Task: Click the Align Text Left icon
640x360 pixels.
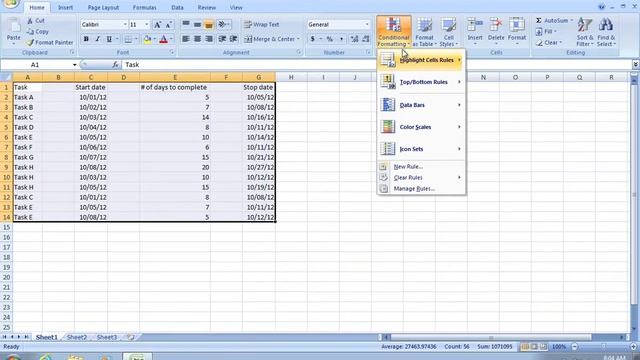Action: [x=186, y=39]
